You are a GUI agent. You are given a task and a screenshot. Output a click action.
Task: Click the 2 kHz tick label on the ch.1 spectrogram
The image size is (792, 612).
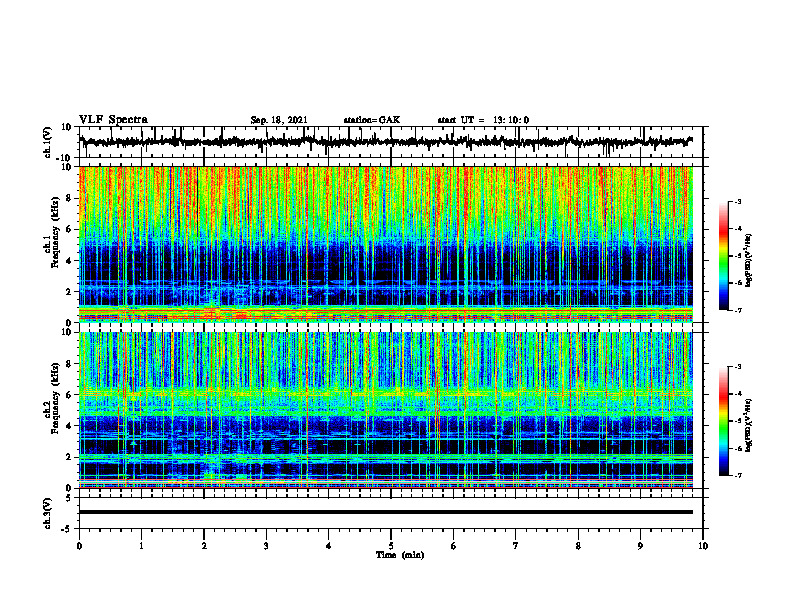coord(70,292)
